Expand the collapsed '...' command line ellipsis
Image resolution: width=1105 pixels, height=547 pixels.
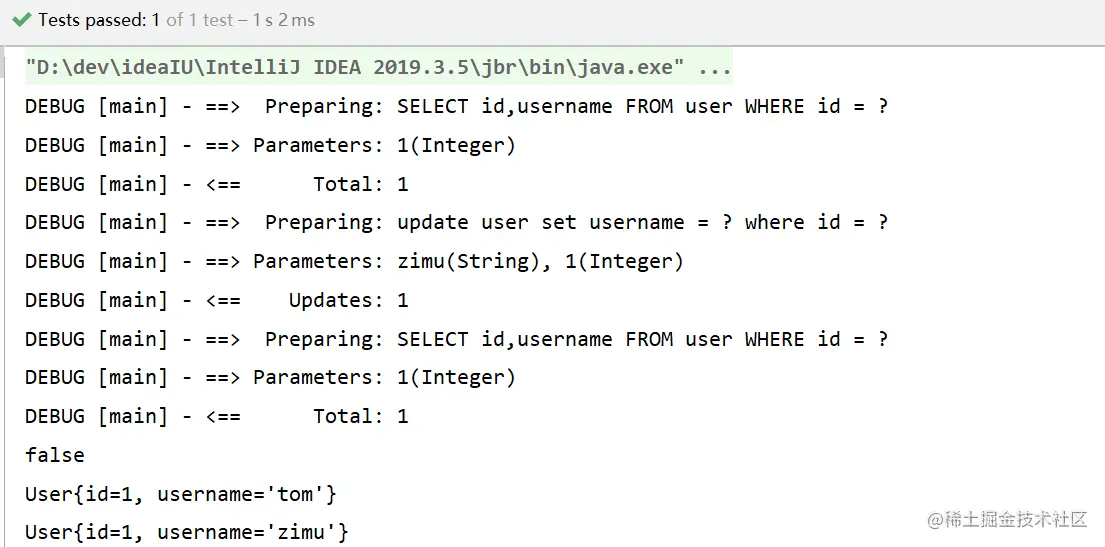(715, 68)
